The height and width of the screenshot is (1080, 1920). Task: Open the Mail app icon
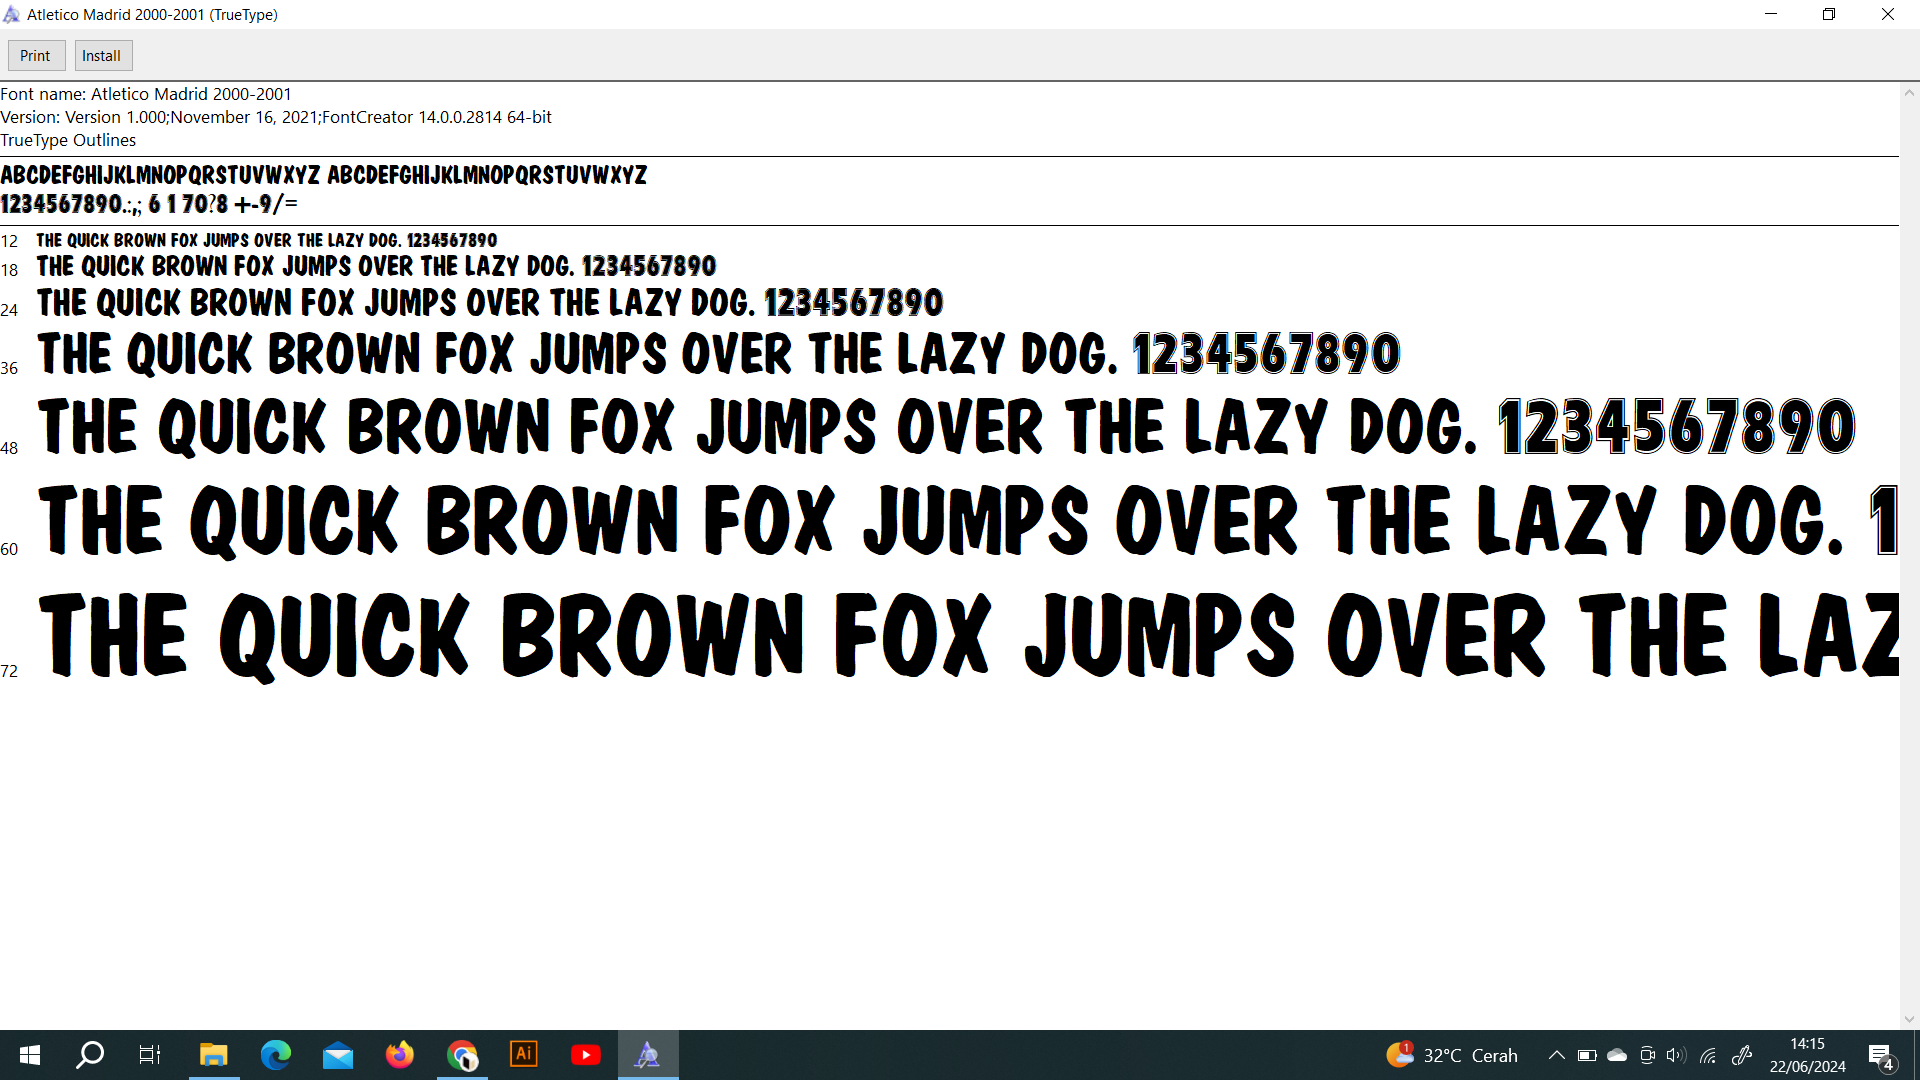coord(338,1055)
